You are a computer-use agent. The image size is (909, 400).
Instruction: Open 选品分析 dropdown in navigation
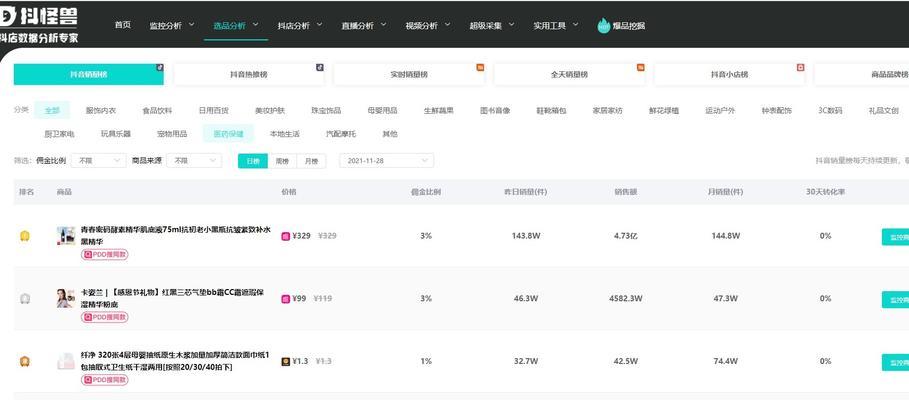(236, 26)
